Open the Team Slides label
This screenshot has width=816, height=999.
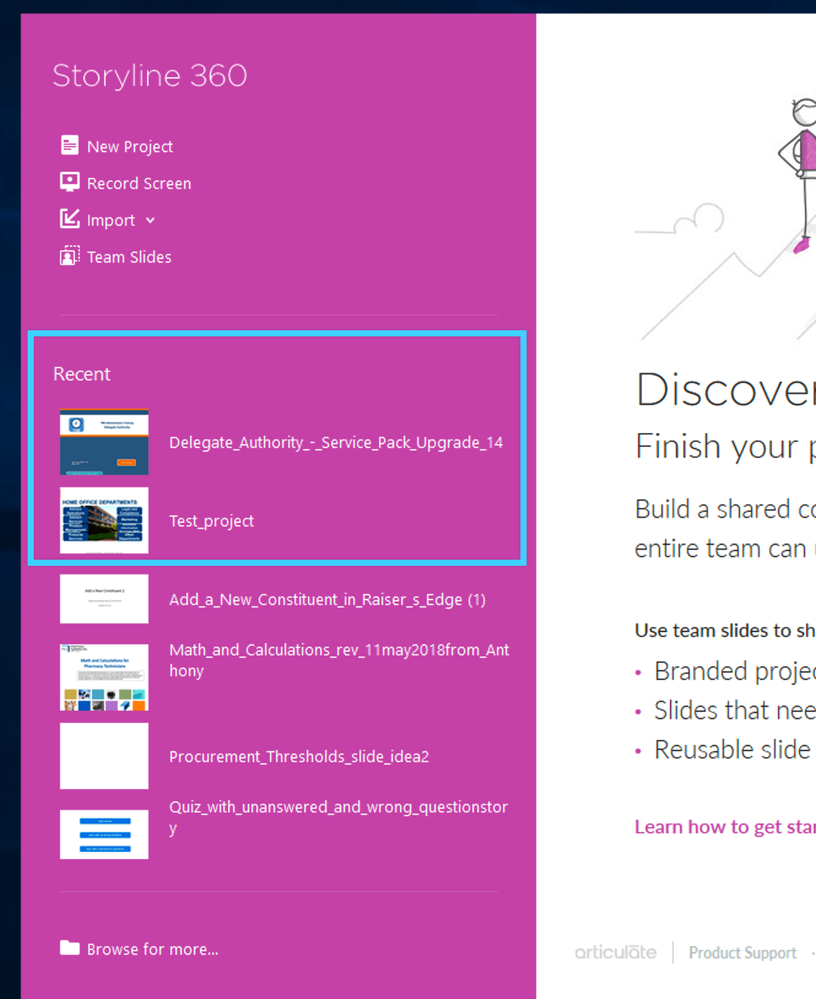tap(129, 257)
